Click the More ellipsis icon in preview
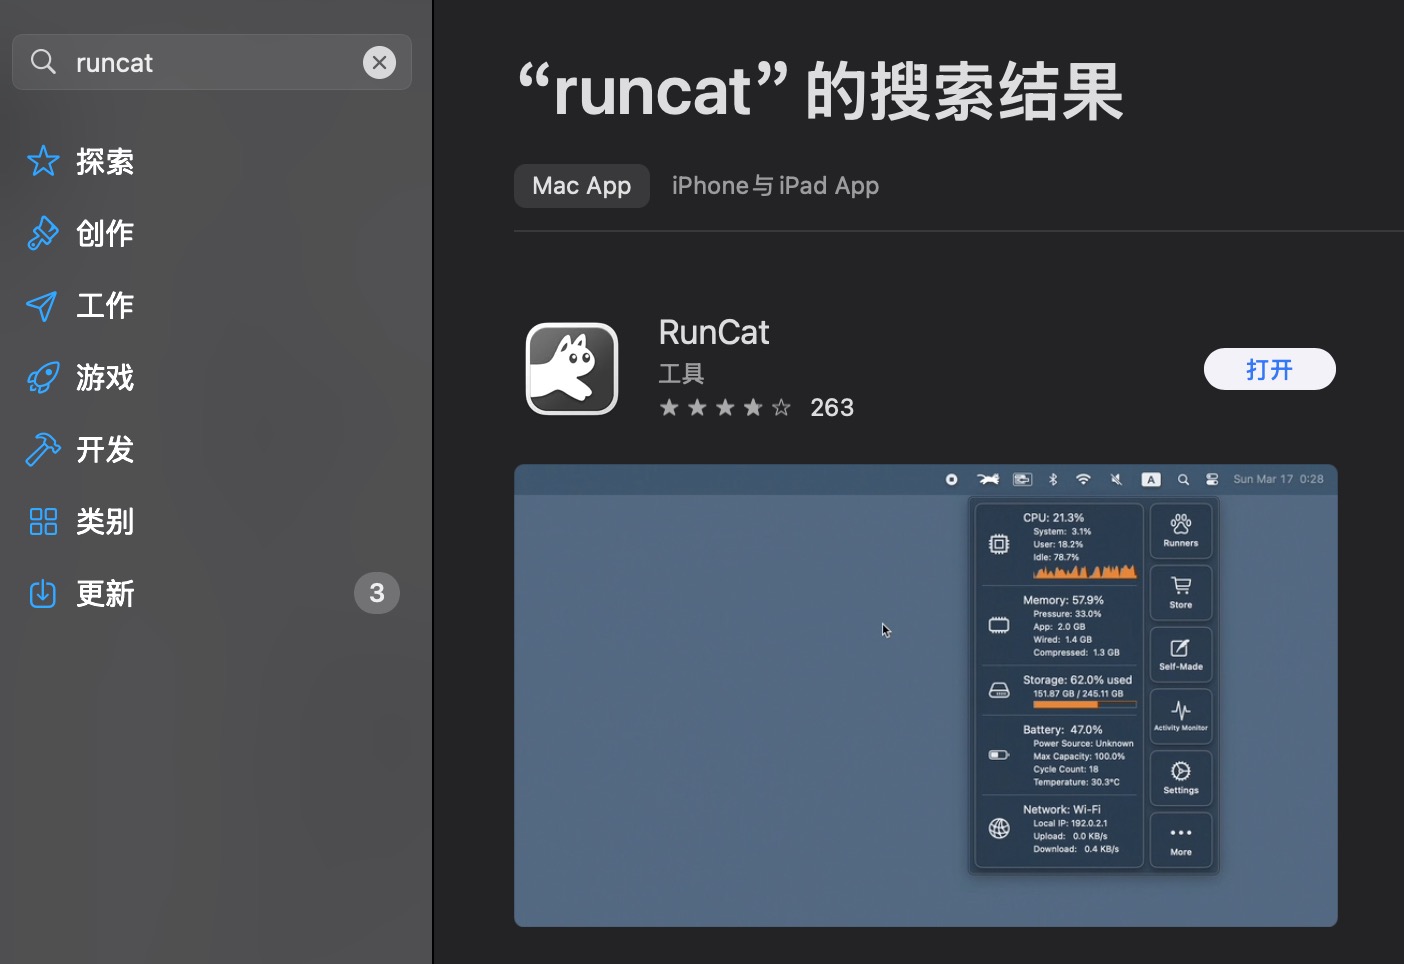The height and width of the screenshot is (964, 1404). coord(1180,840)
